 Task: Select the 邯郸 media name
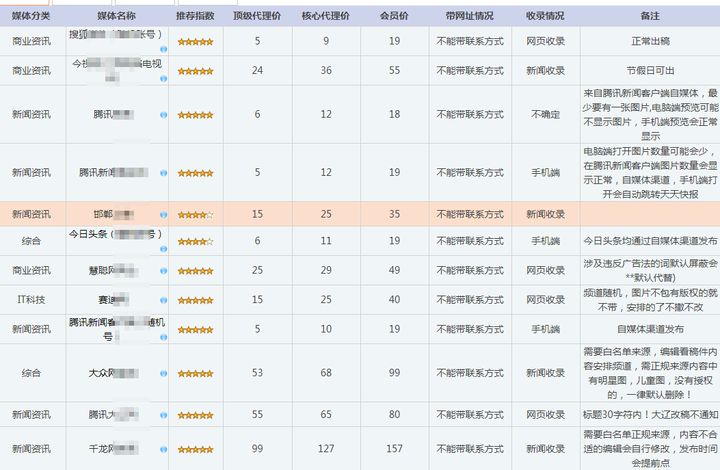[113, 214]
